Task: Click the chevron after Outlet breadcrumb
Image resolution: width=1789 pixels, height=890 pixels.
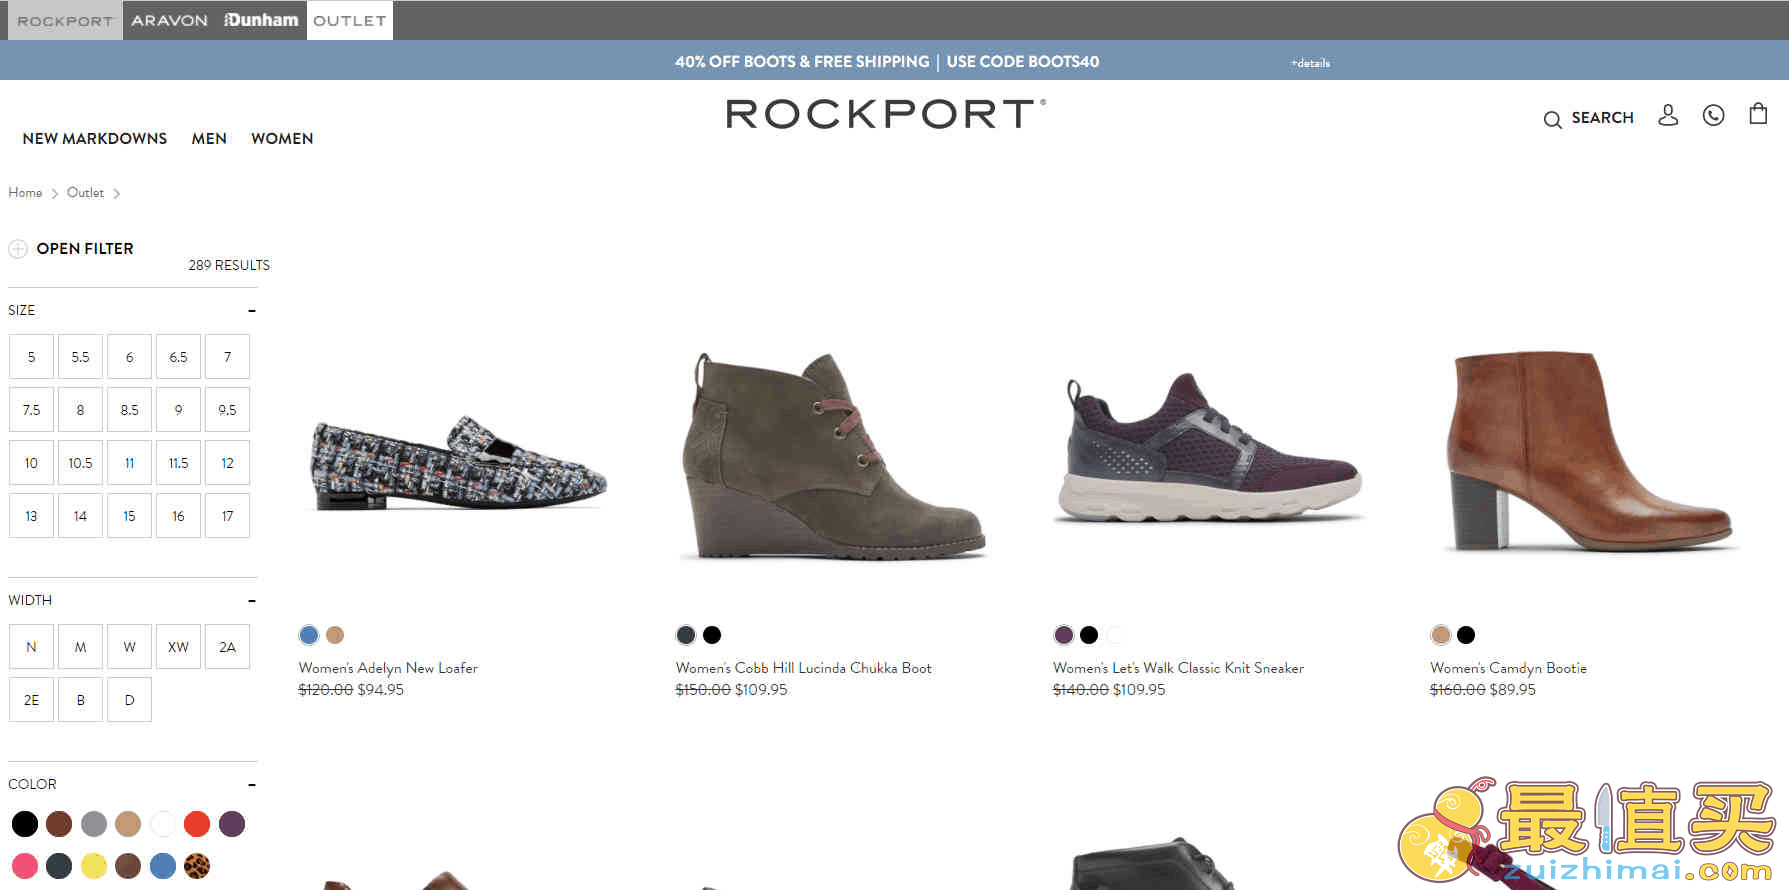Action: 116,194
